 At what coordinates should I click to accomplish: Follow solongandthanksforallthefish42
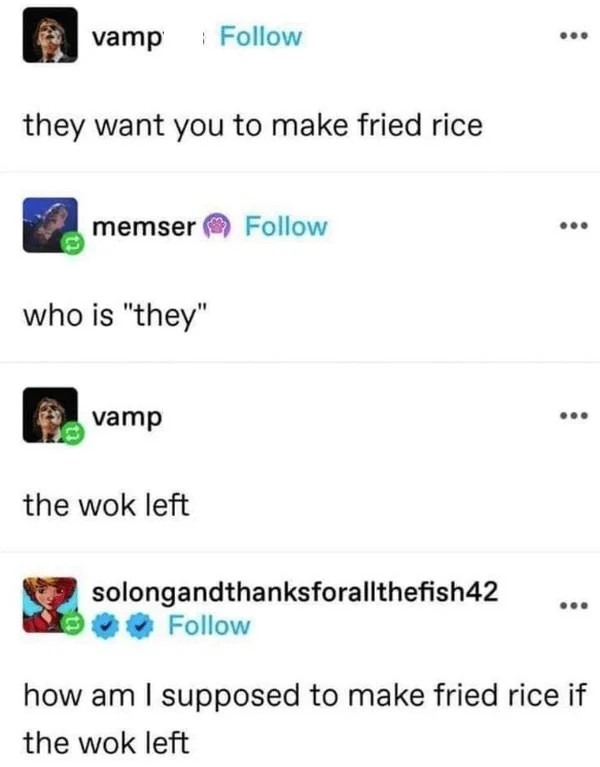pos(209,626)
